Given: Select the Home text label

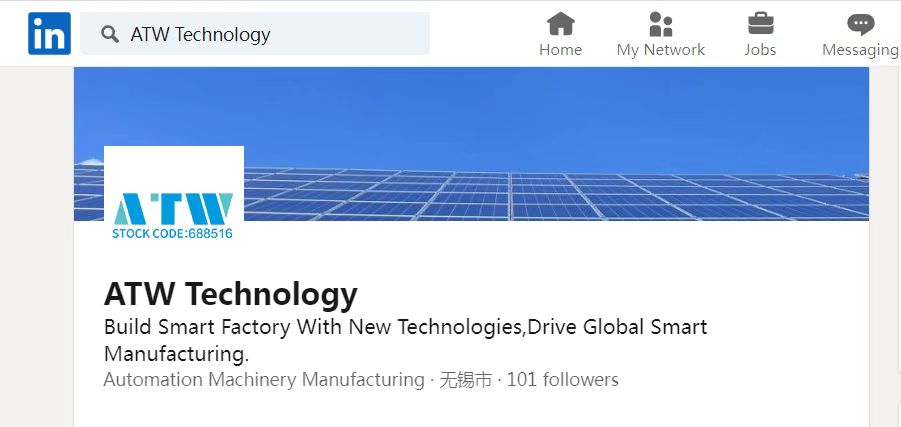Looking at the screenshot, I should pyautogui.click(x=560, y=50).
